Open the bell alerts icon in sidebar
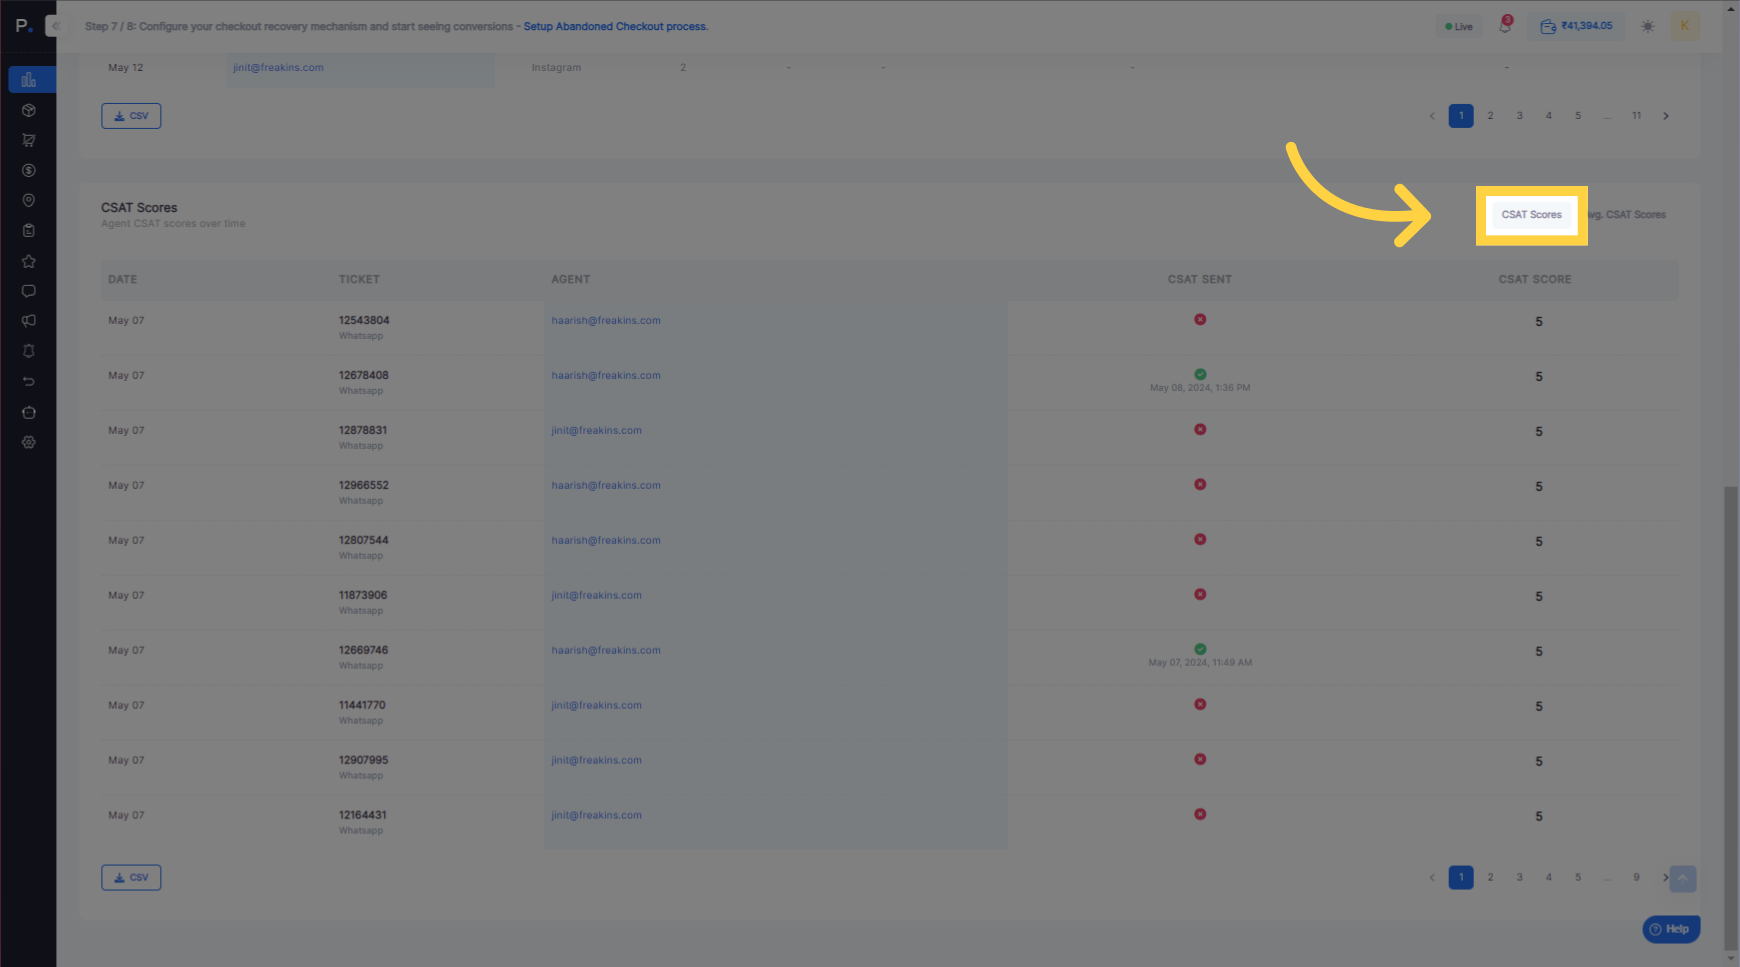 pyautogui.click(x=29, y=351)
